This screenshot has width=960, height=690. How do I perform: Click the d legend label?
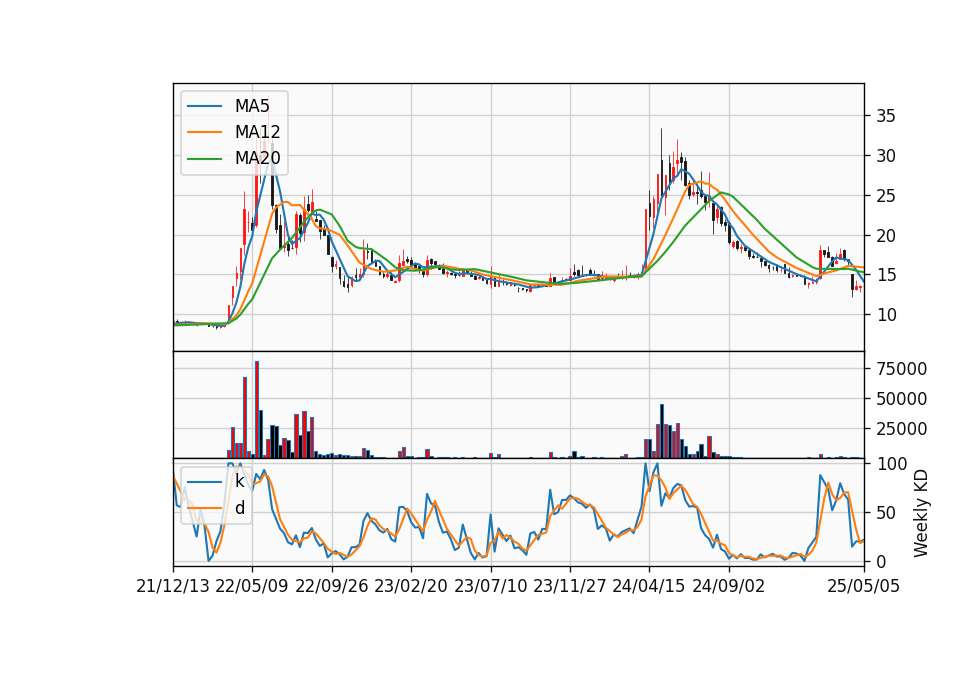click(240, 508)
